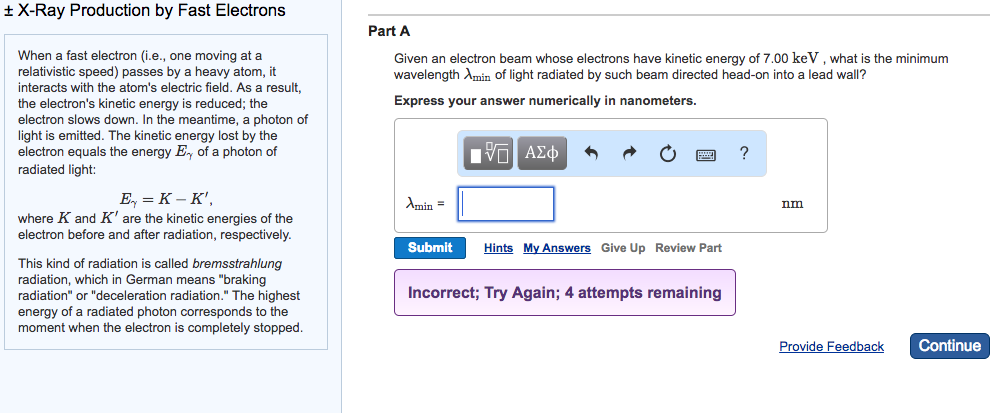Choose Give Up for Part A
The width and height of the screenshot is (1001, 413).
(x=623, y=248)
